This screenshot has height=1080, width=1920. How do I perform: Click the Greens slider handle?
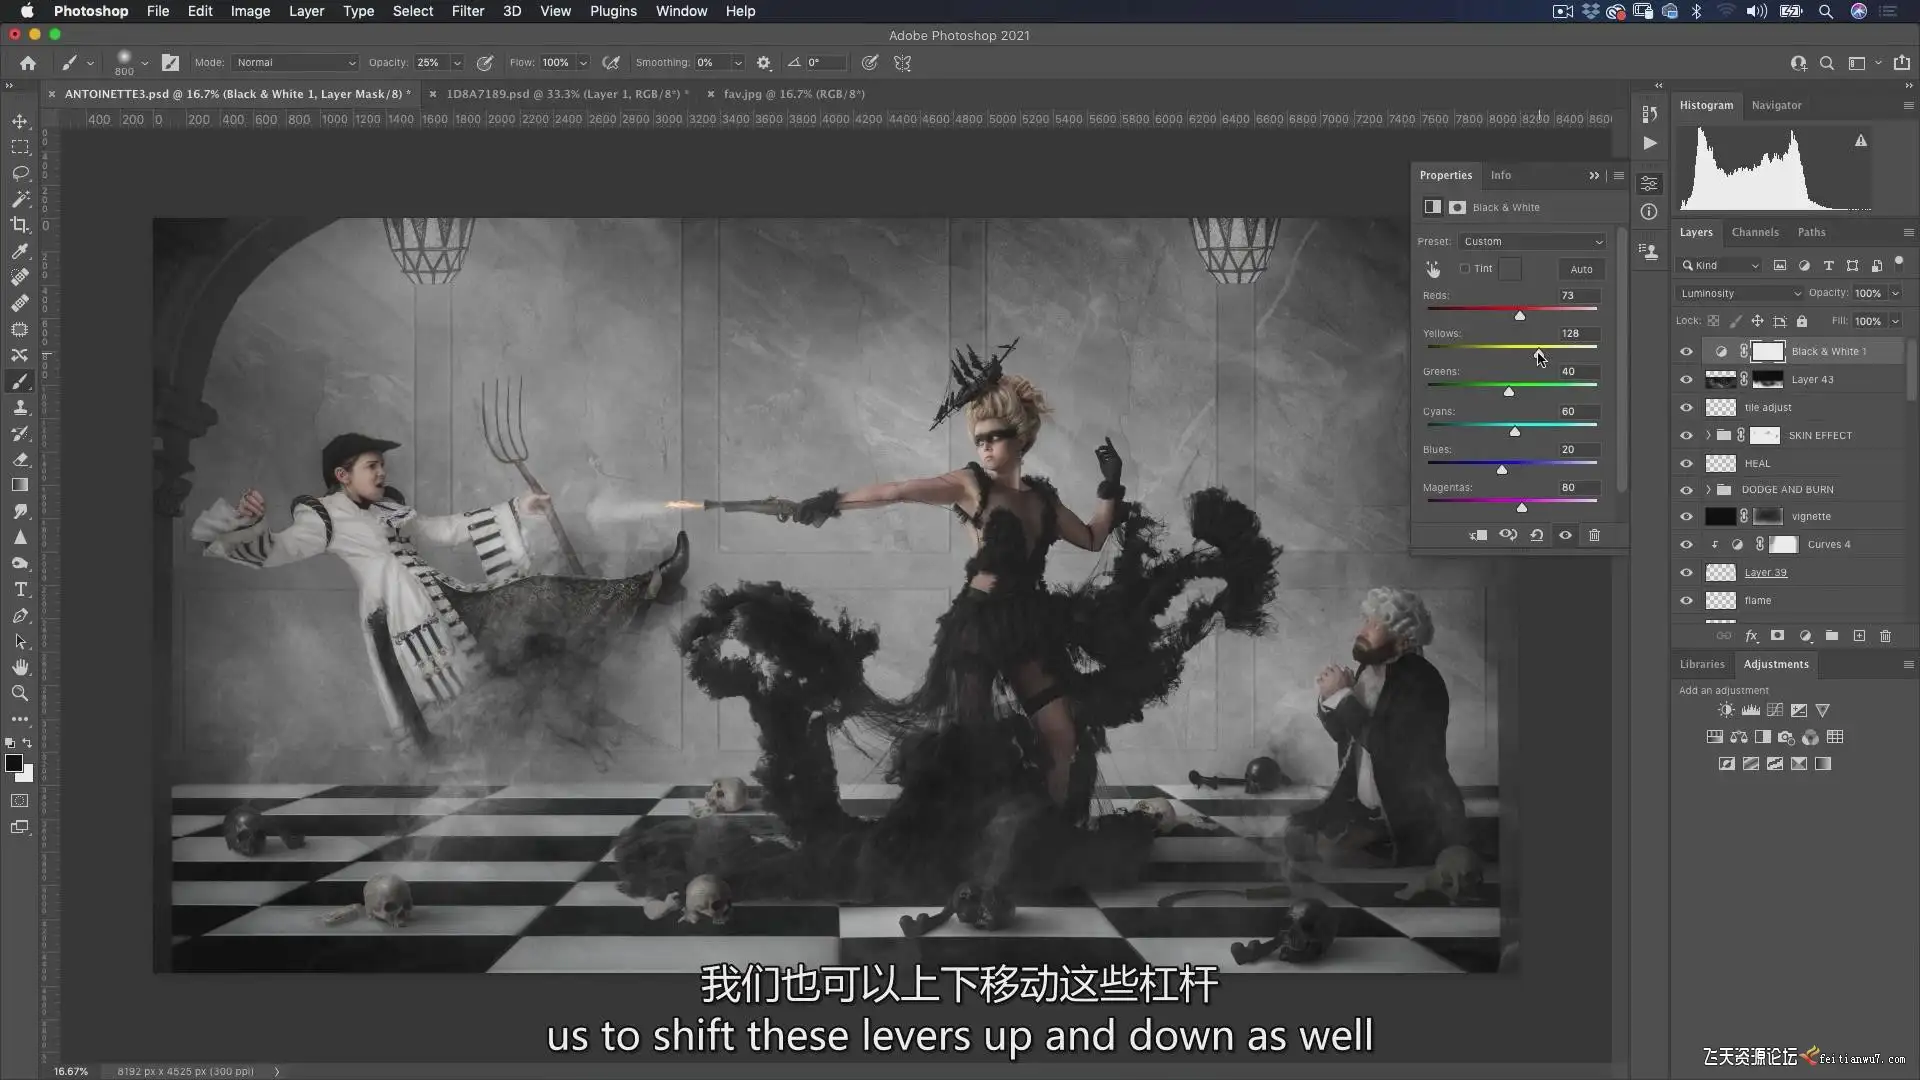pyautogui.click(x=1509, y=391)
